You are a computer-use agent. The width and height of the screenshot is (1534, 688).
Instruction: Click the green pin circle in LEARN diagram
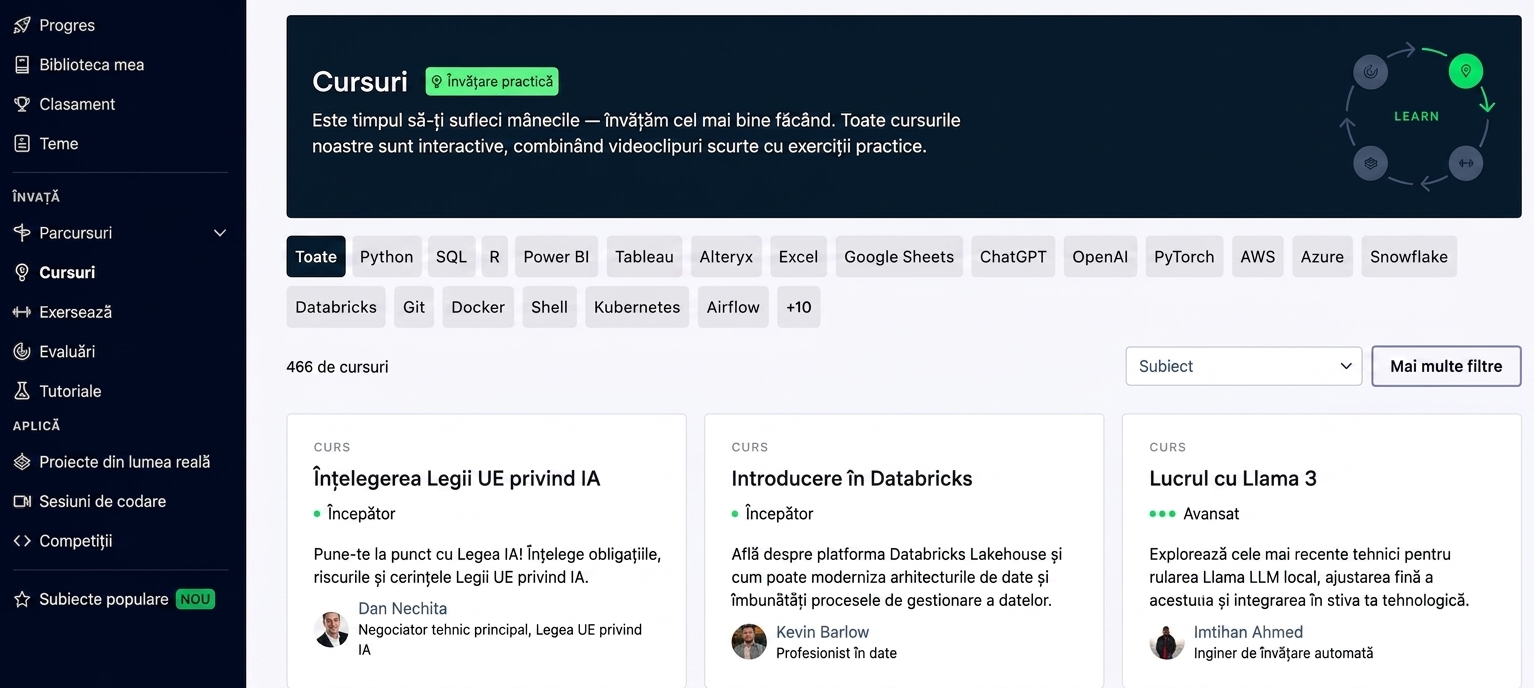[x=1465, y=71]
